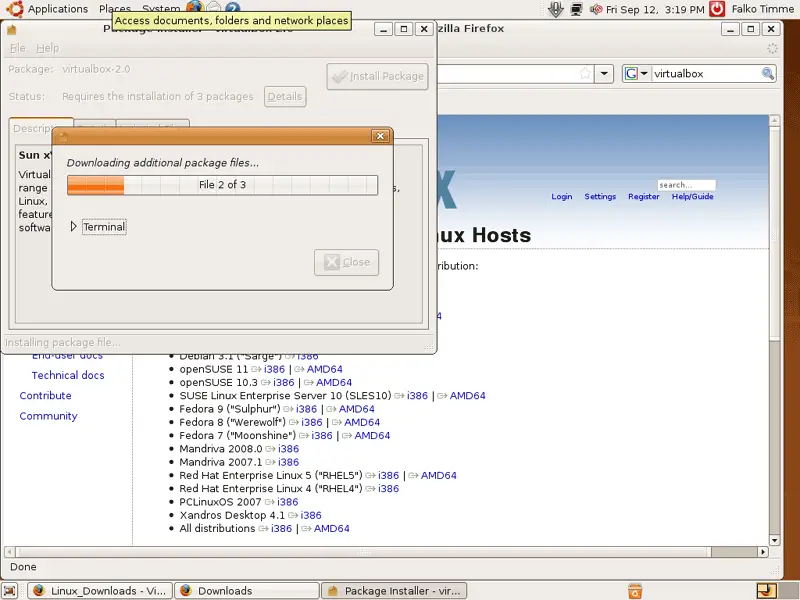Screen dimensions: 800x600
Task: Download RHEL4 i386 package
Action: [x=388, y=488]
